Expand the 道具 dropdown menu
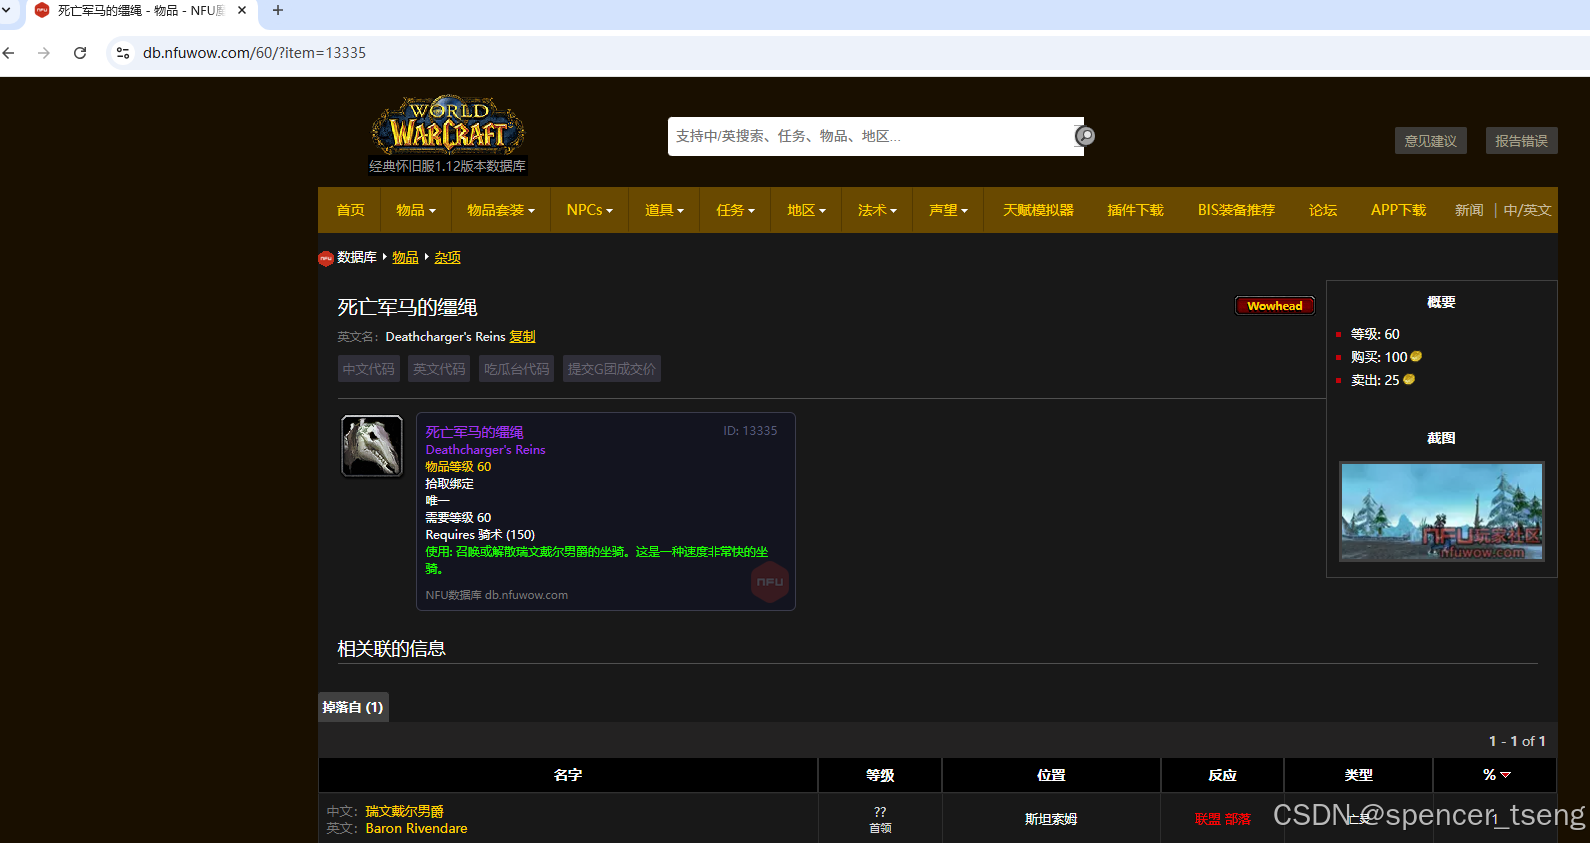The width and height of the screenshot is (1590, 843). [664, 210]
